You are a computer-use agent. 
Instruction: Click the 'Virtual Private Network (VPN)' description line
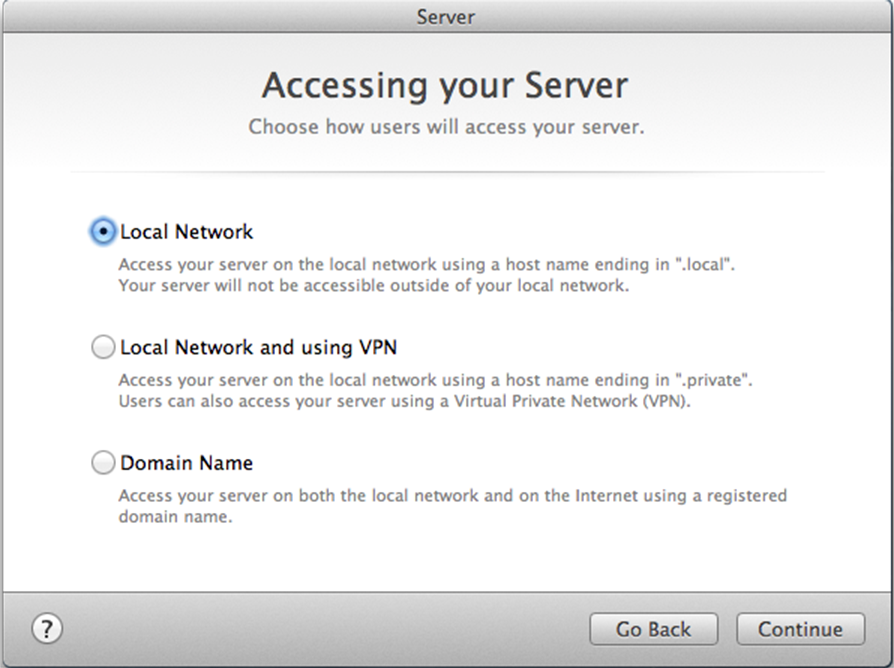404,401
